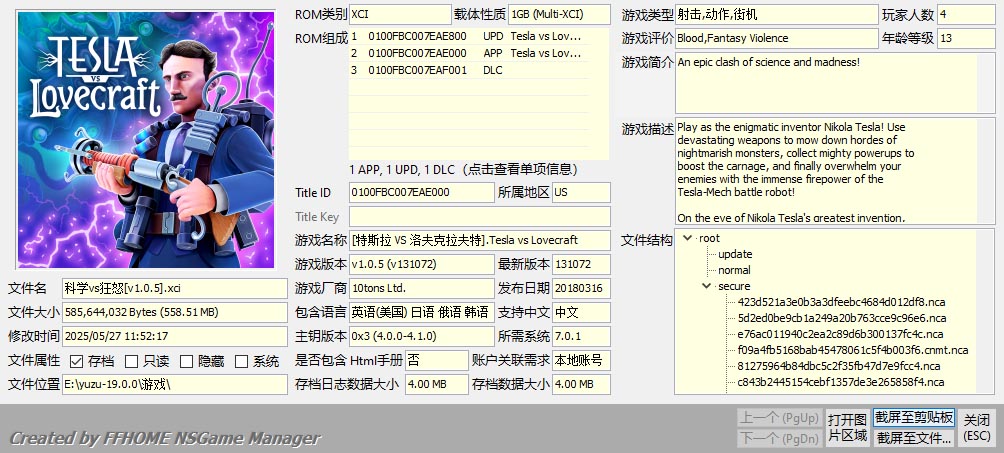The width and height of the screenshot is (1004, 453).
Task: Click 截屏至剪贴板 screenshot to clipboard button
Action: (x=914, y=418)
